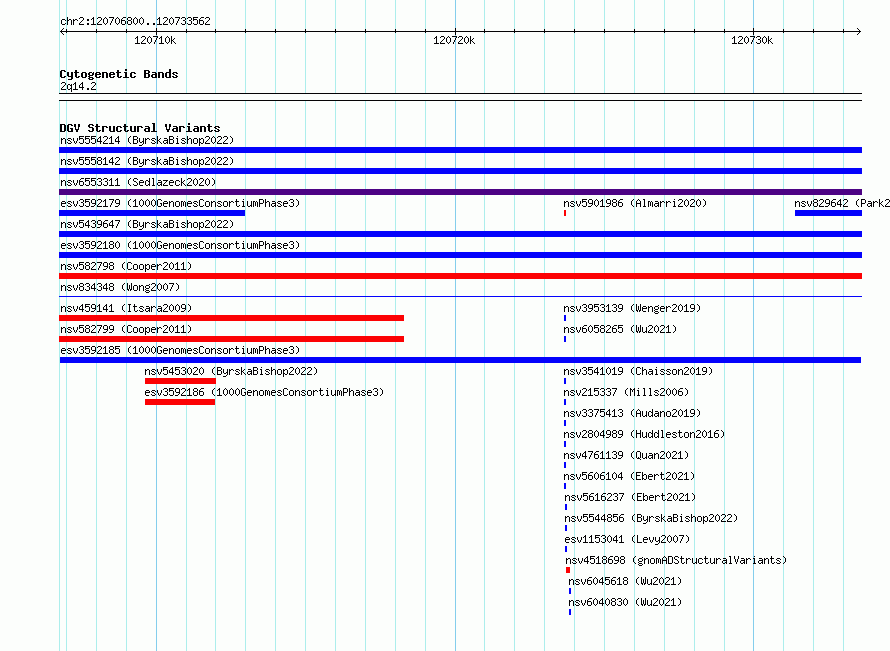This screenshot has width=890, height=651.
Task: Open the nsv5558142 (ByrskaBishop2022) variant
Action: click(147, 161)
